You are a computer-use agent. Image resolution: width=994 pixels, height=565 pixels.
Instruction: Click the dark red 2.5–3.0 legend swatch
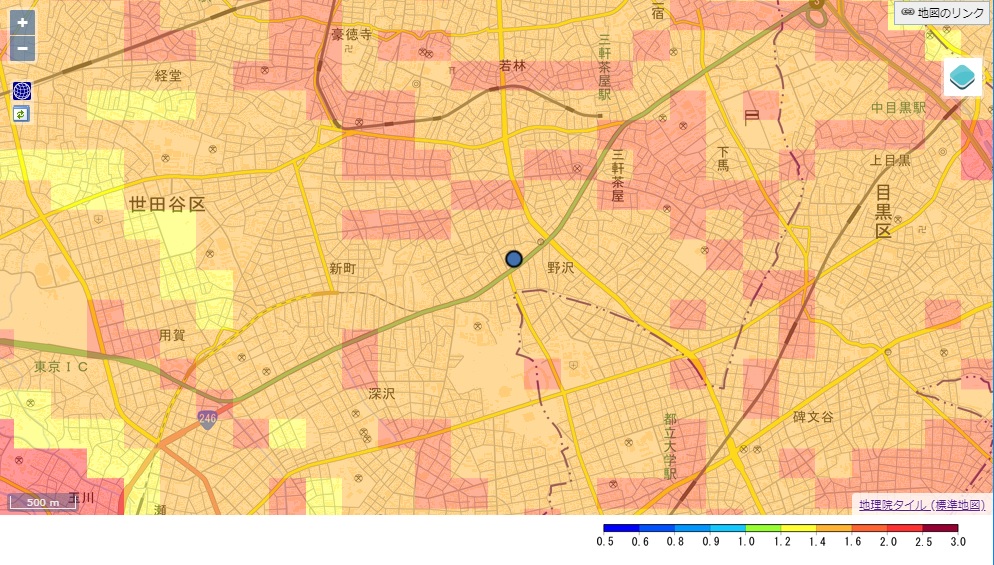[939, 528]
